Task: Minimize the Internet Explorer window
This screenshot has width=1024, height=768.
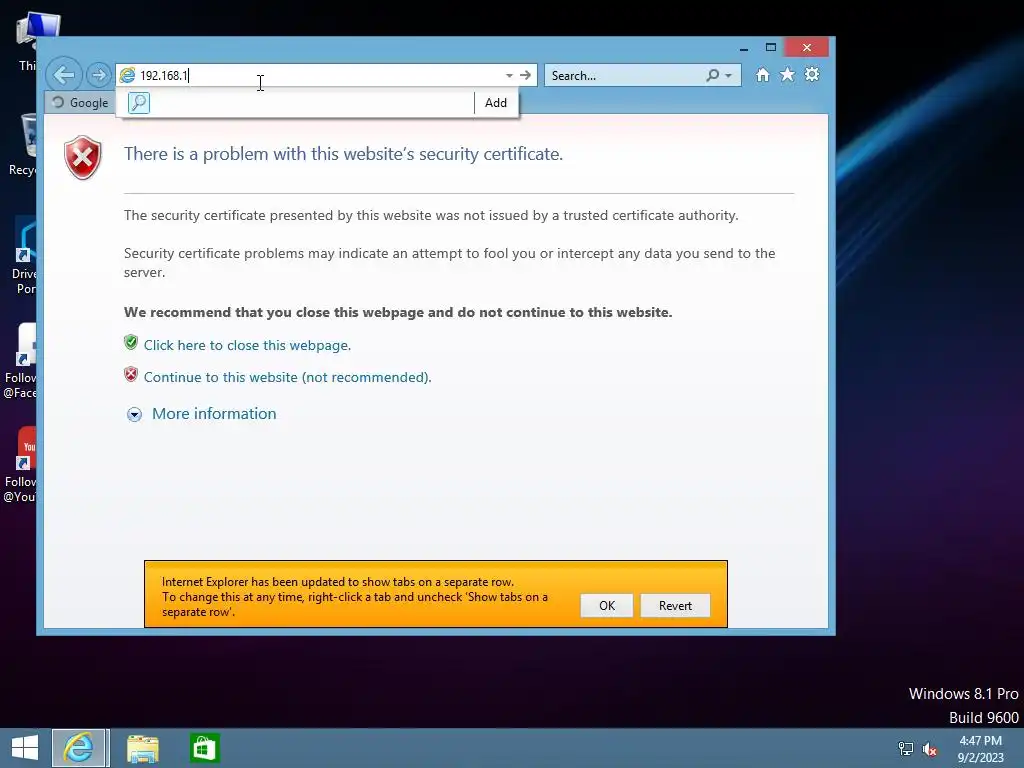Action: 744,48
